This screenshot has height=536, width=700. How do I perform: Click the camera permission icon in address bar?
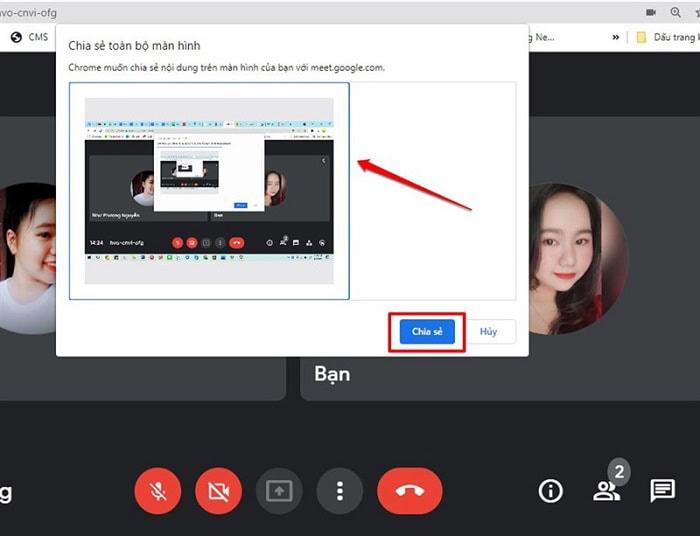pos(651,12)
